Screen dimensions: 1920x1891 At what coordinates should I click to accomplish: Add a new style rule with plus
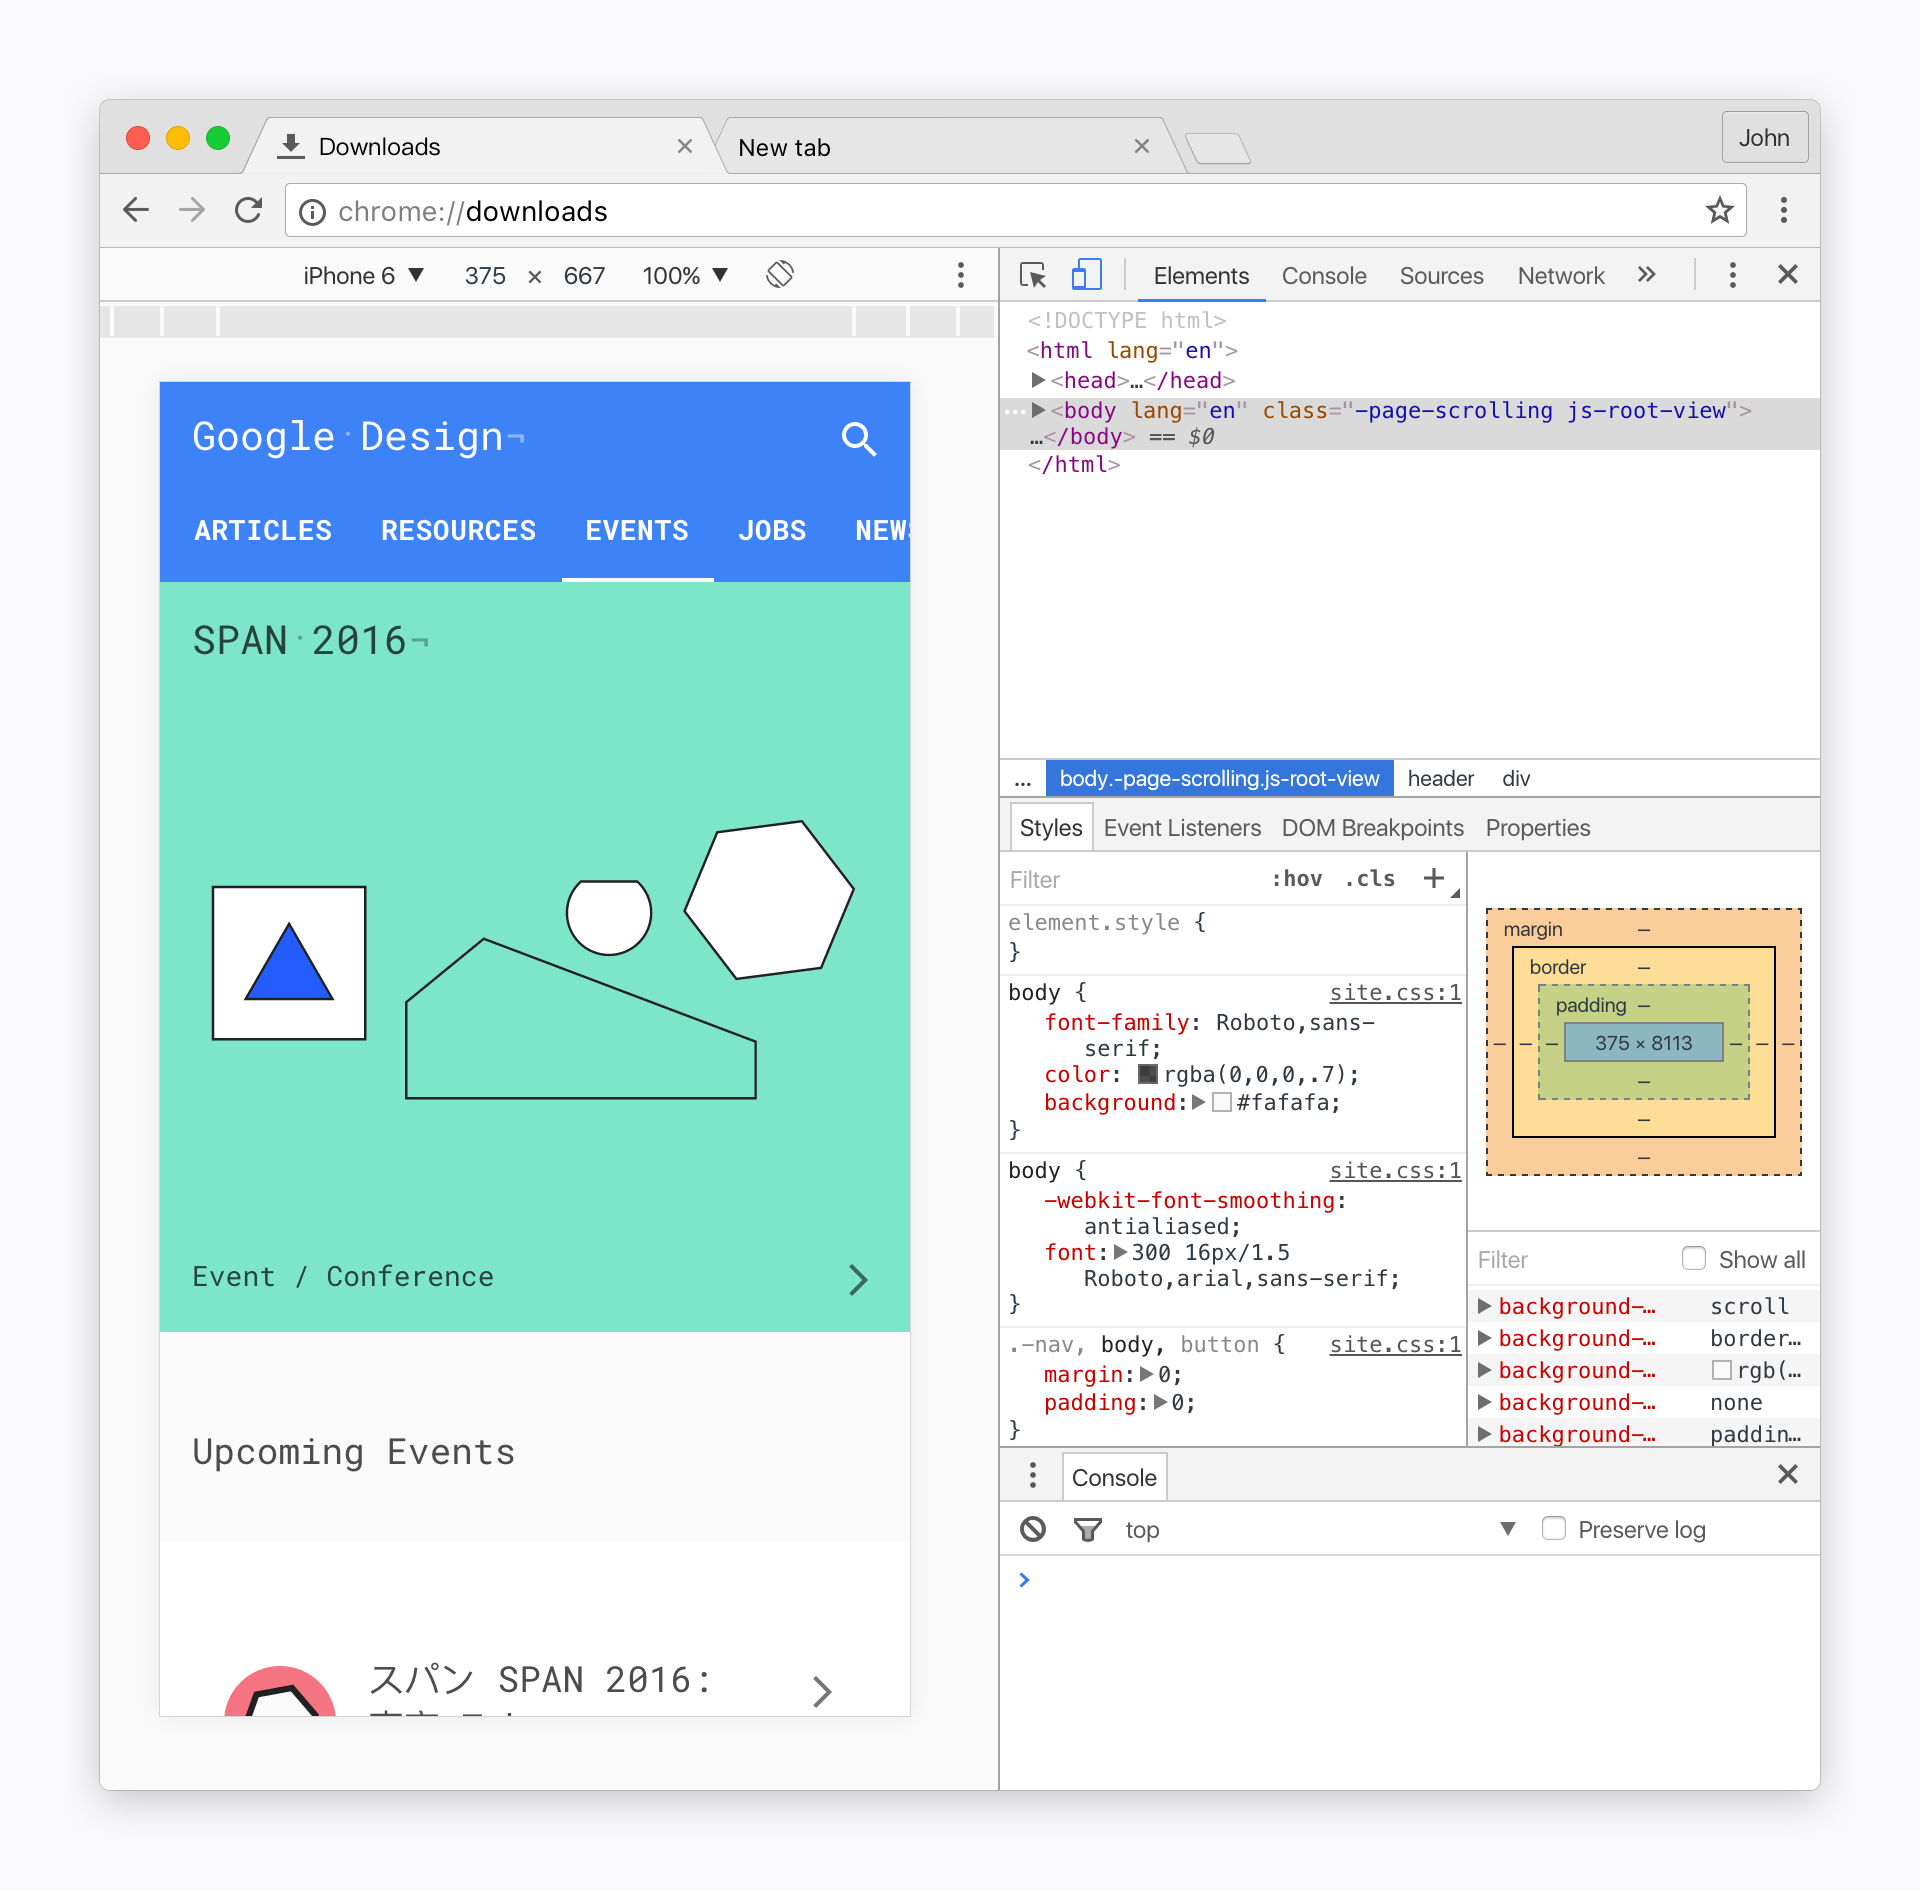pyautogui.click(x=1434, y=878)
